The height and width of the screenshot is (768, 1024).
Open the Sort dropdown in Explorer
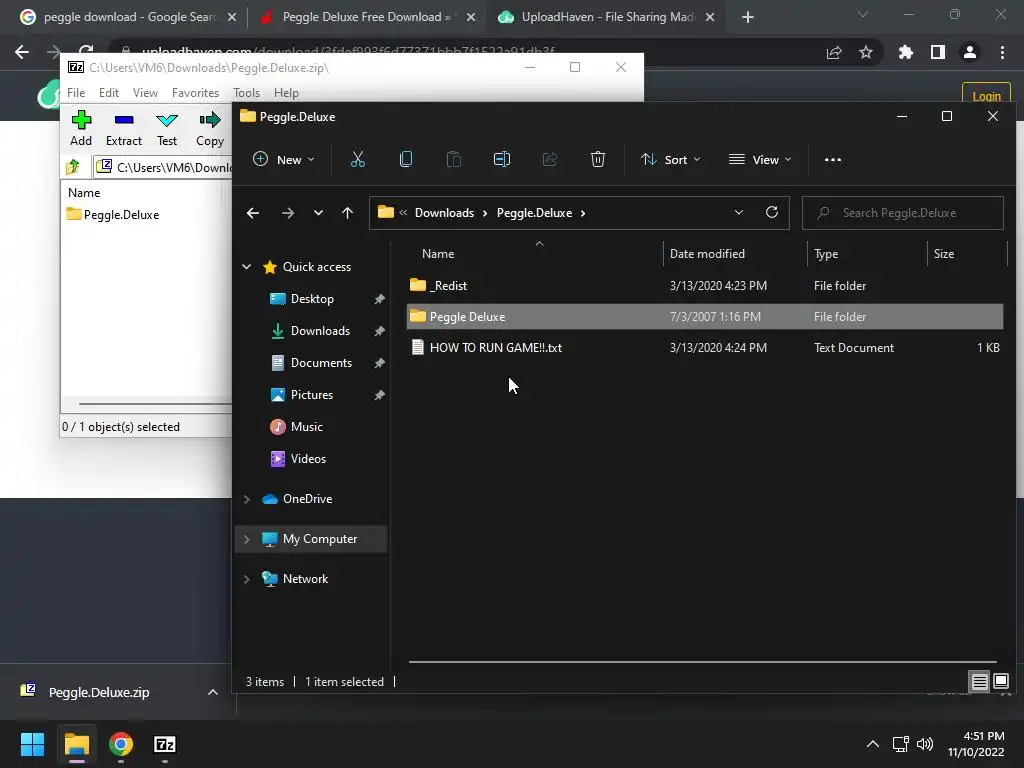pyautogui.click(x=670, y=159)
